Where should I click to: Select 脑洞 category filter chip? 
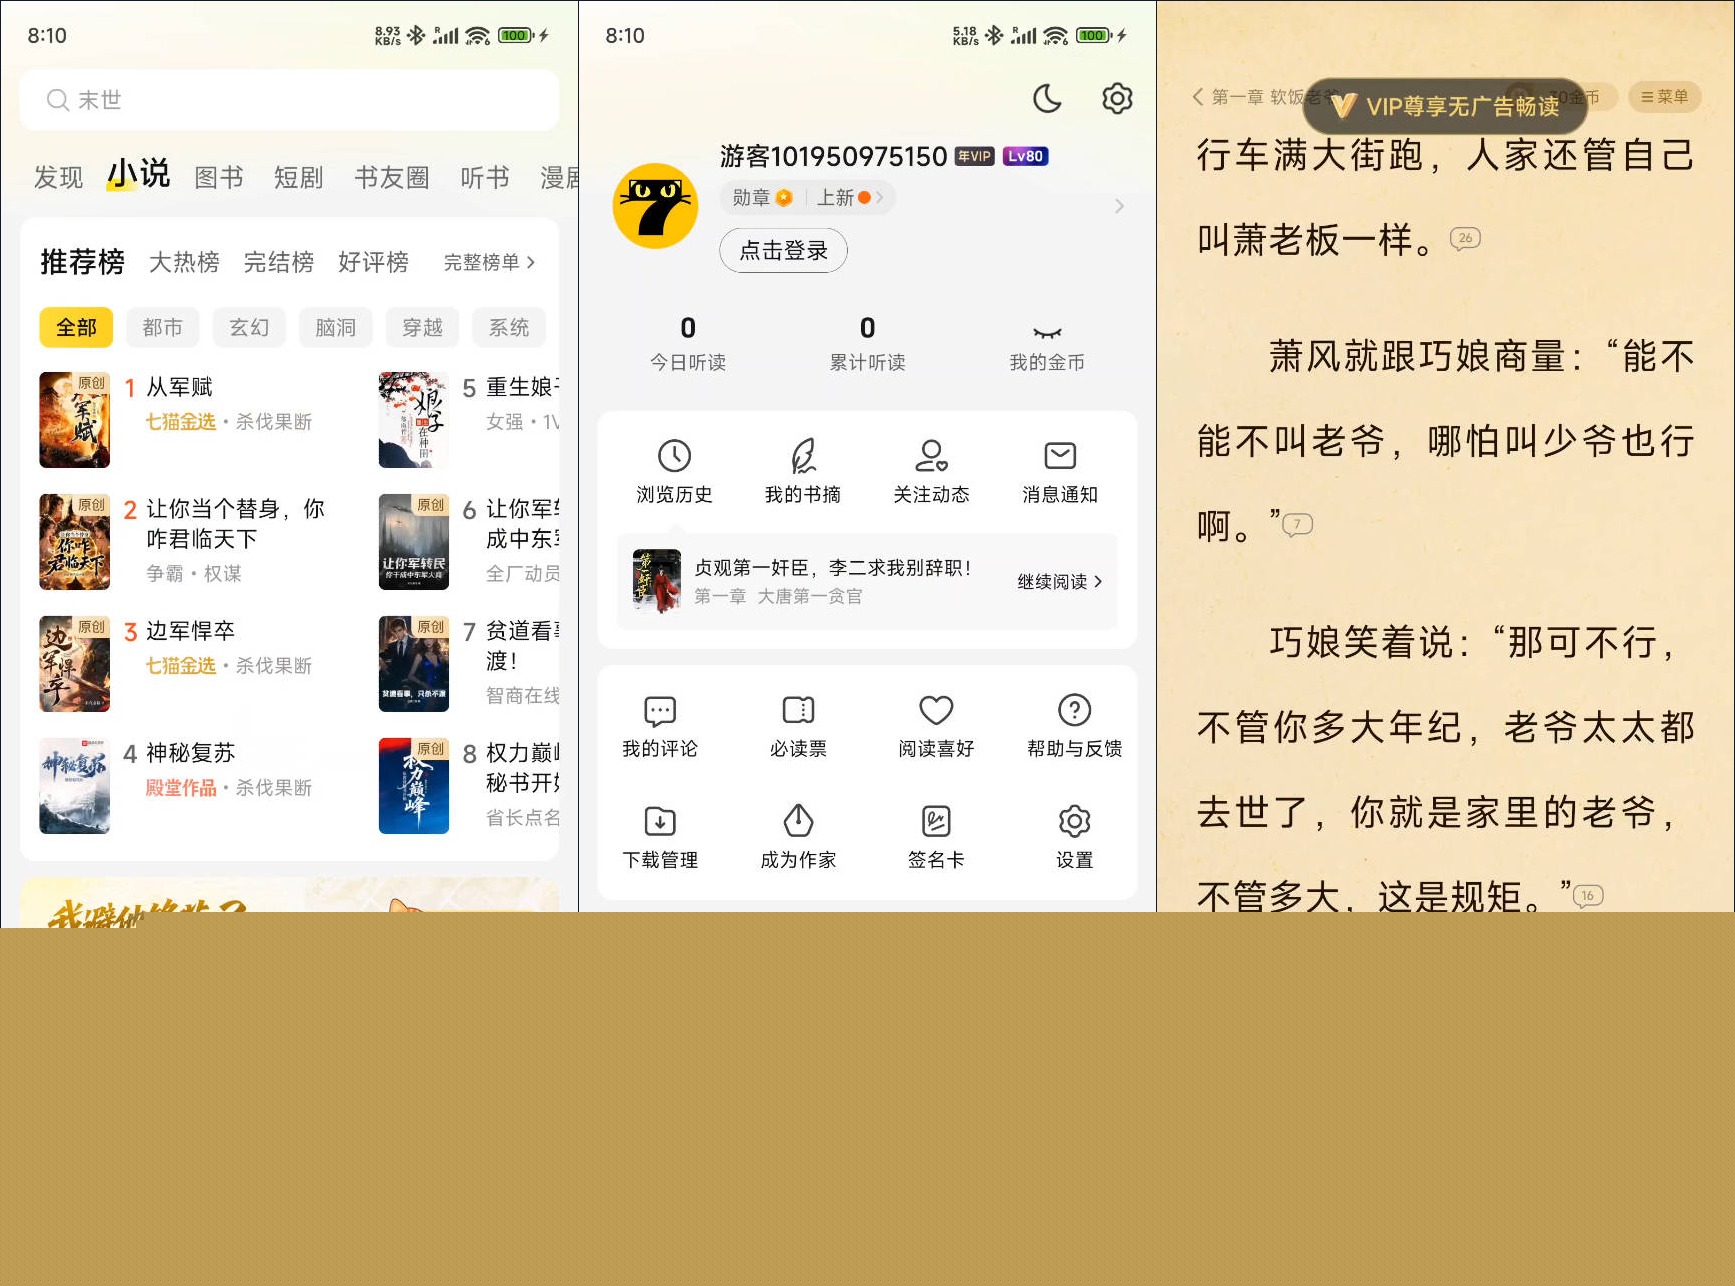(x=335, y=327)
